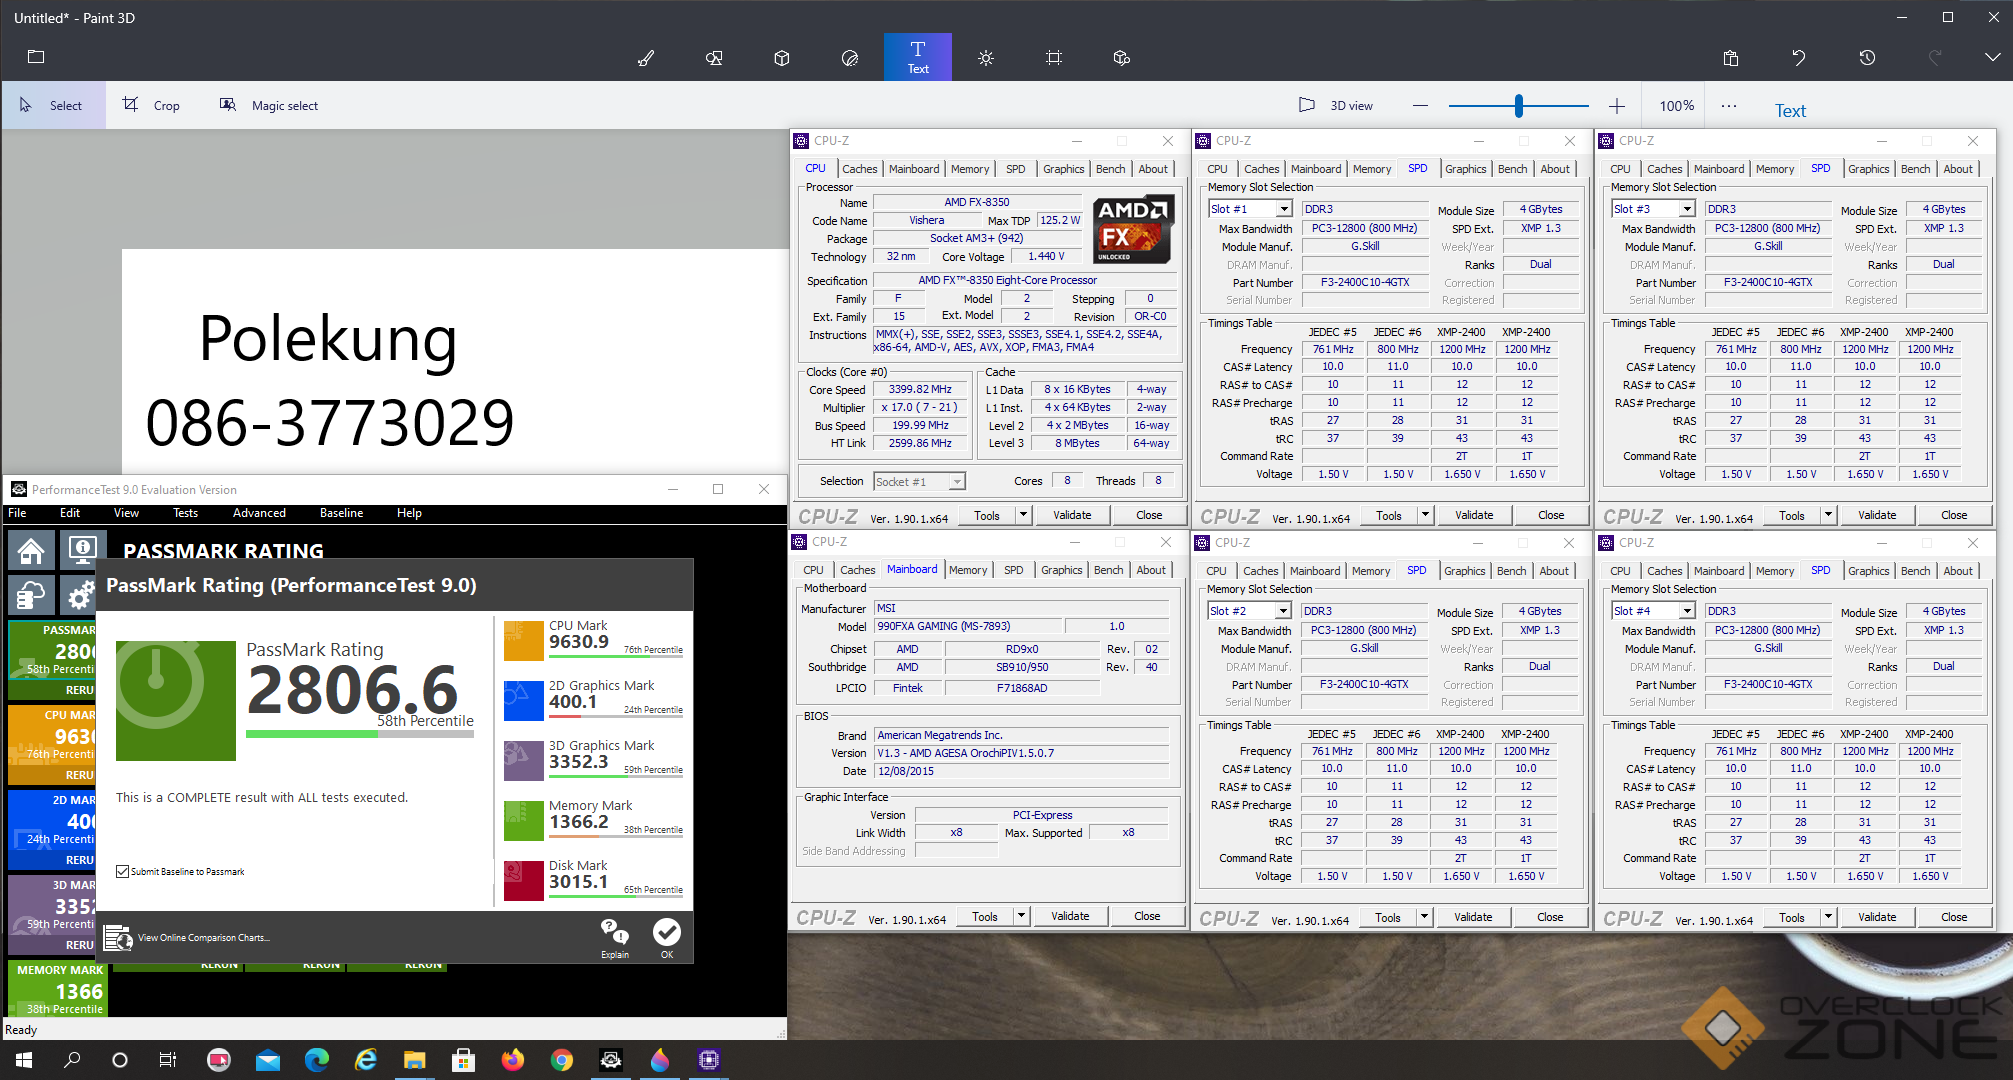Open the Effects tool
This screenshot has width=2013, height=1080.
[986, 58]
